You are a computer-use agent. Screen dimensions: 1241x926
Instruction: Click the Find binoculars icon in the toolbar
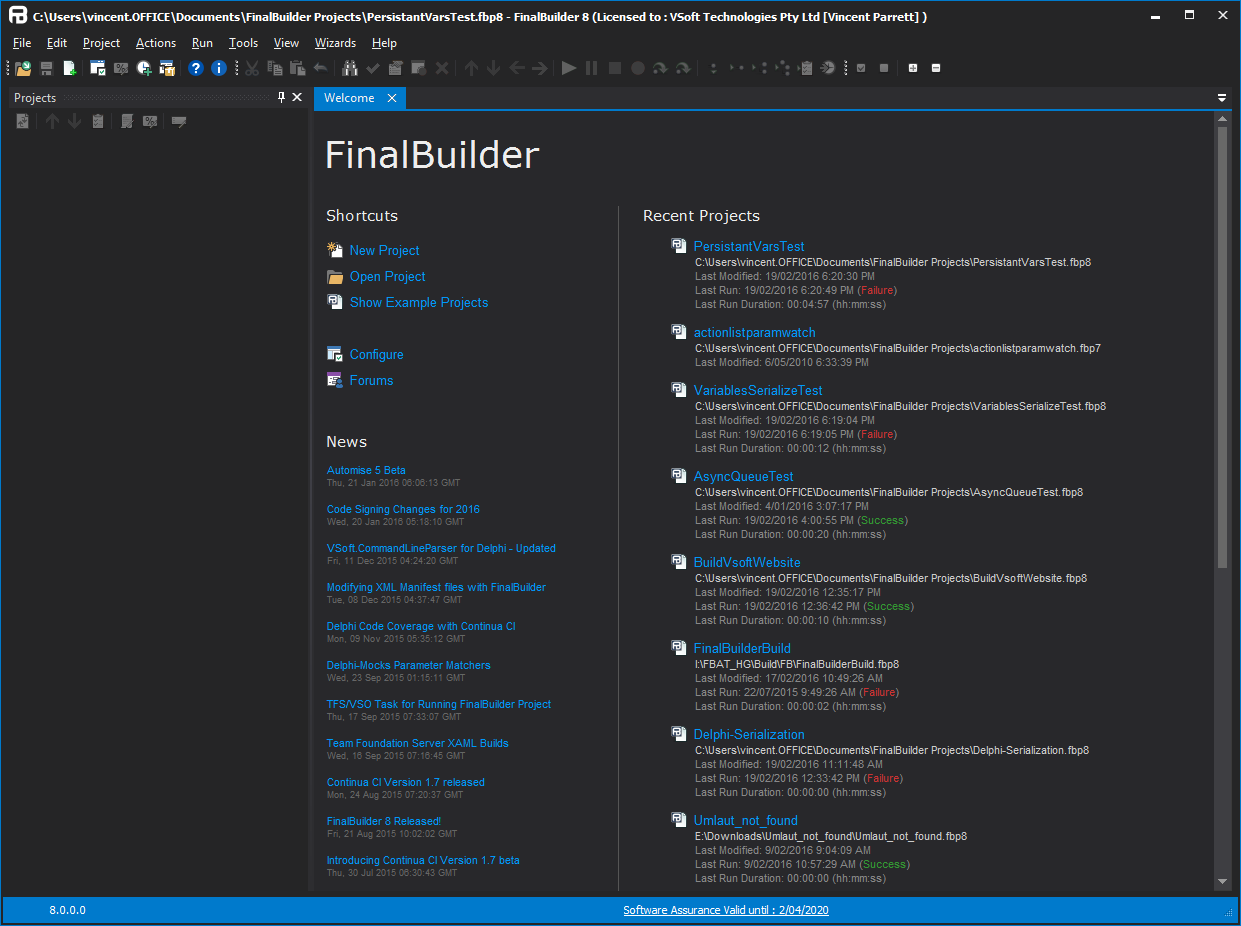(x=350, y=68)
